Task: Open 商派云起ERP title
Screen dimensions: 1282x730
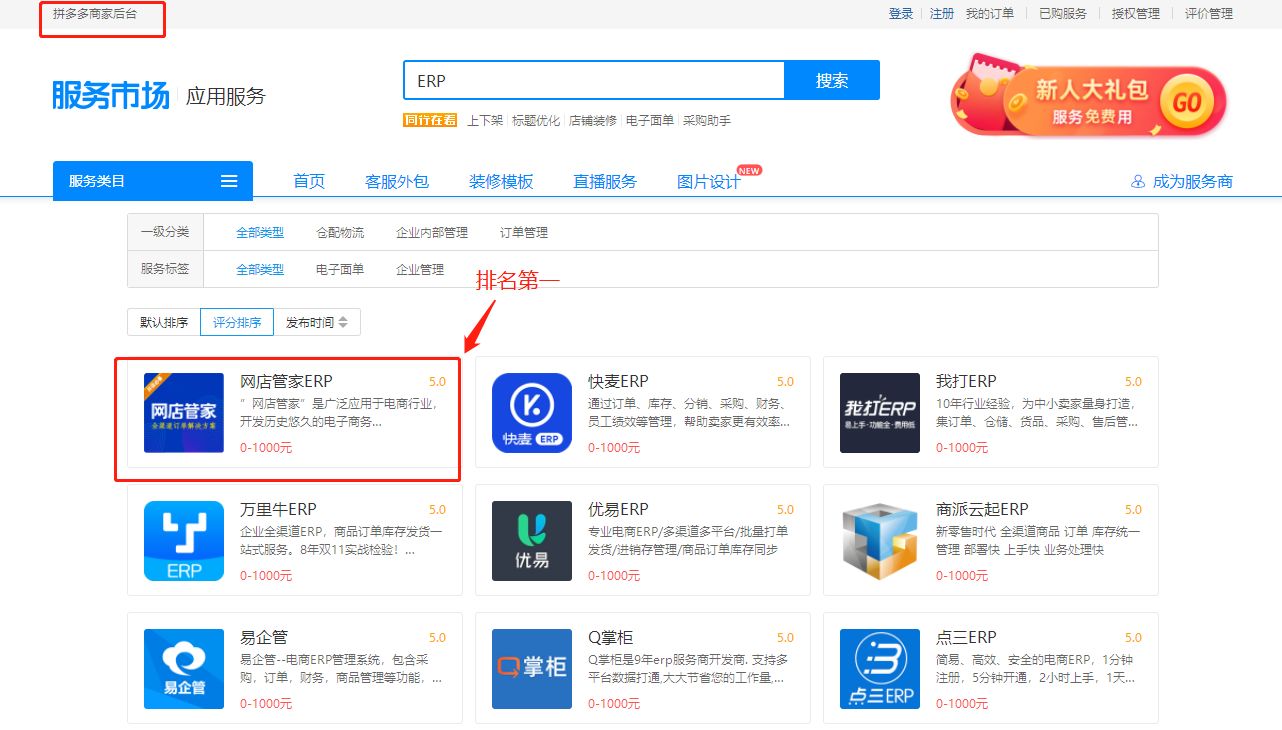Action: tap(982, 509)
